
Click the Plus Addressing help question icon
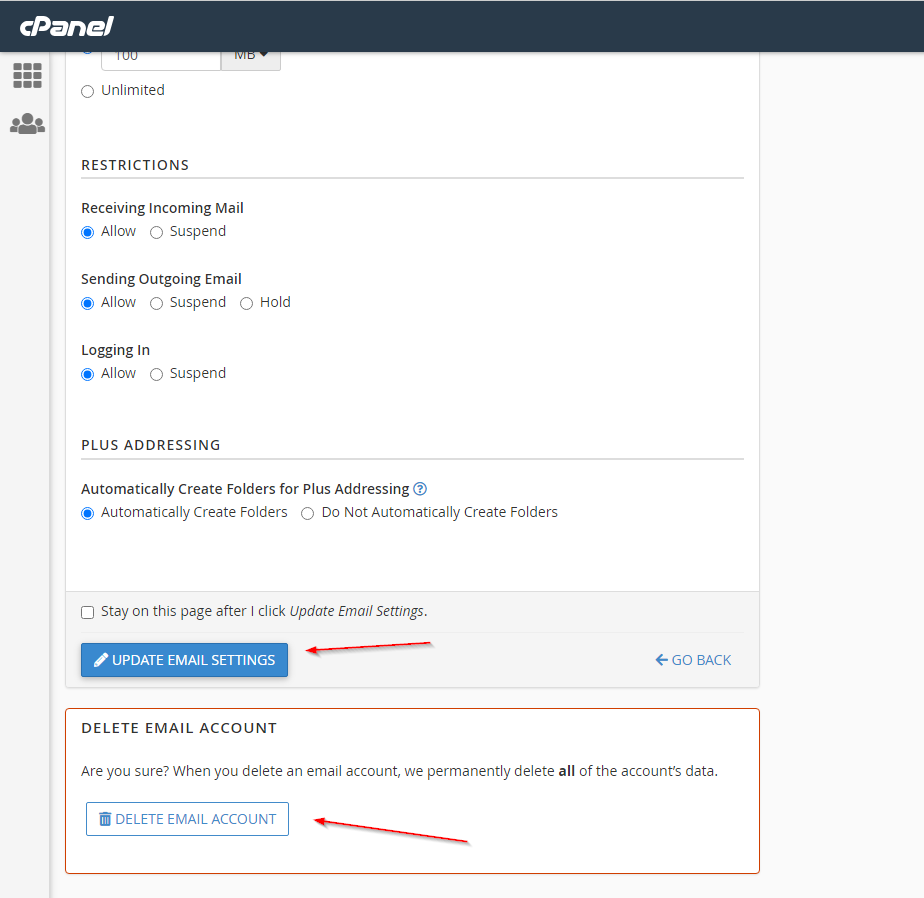click(x=420, y=489)
